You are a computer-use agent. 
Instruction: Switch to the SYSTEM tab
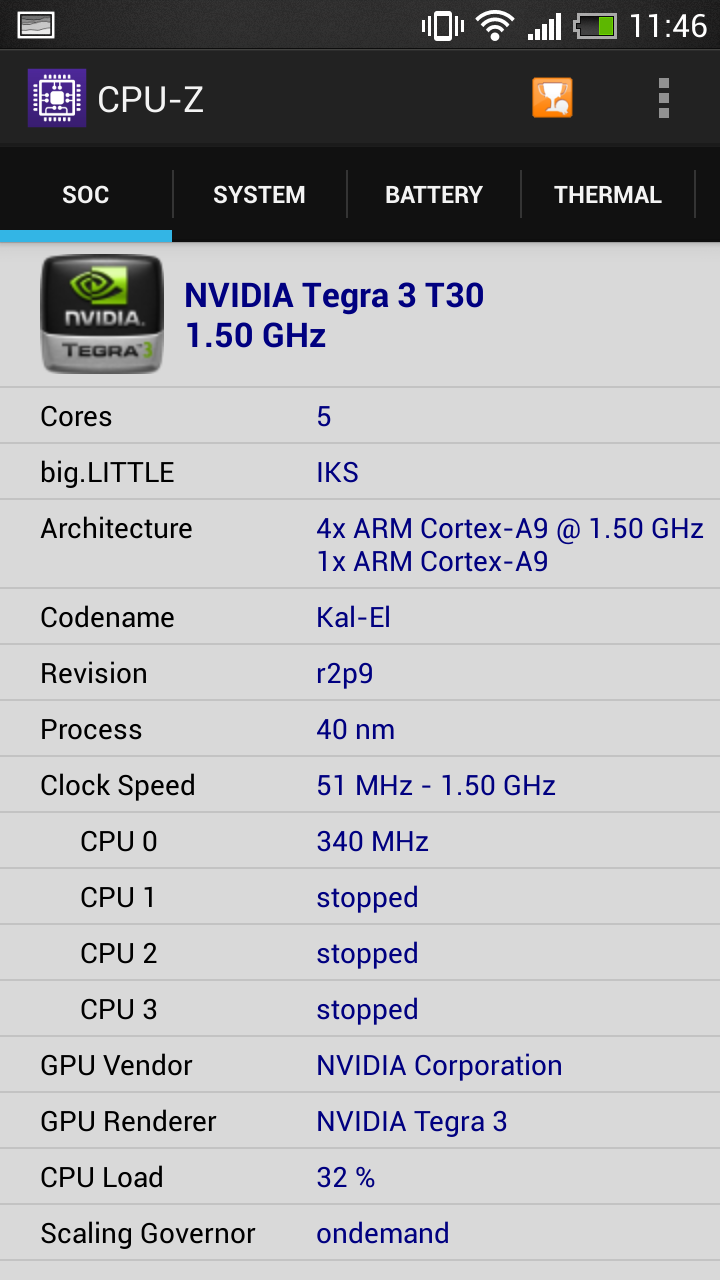click(x=259, y=194)
